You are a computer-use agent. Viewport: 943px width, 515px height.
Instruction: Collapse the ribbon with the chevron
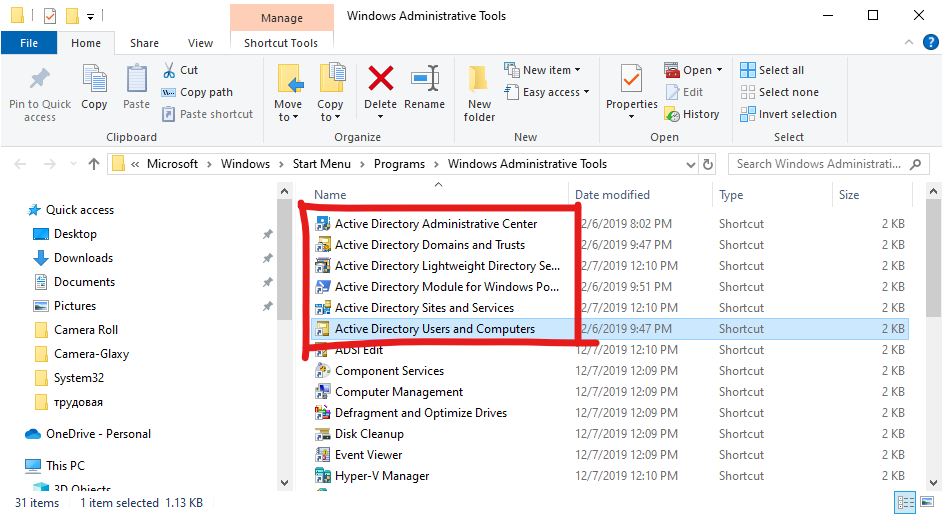pos(909,42)
